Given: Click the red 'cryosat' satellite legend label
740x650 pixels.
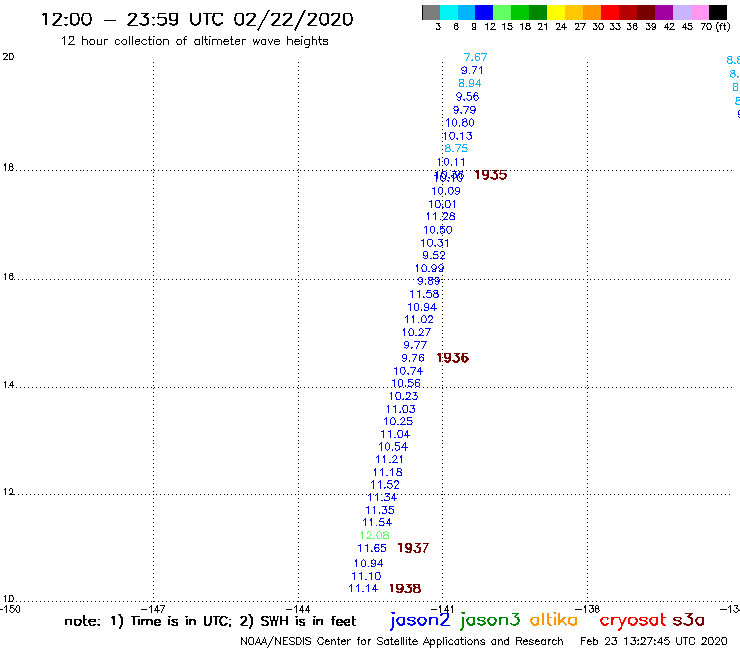Looking at the screenshot, I should click(632, 621).
